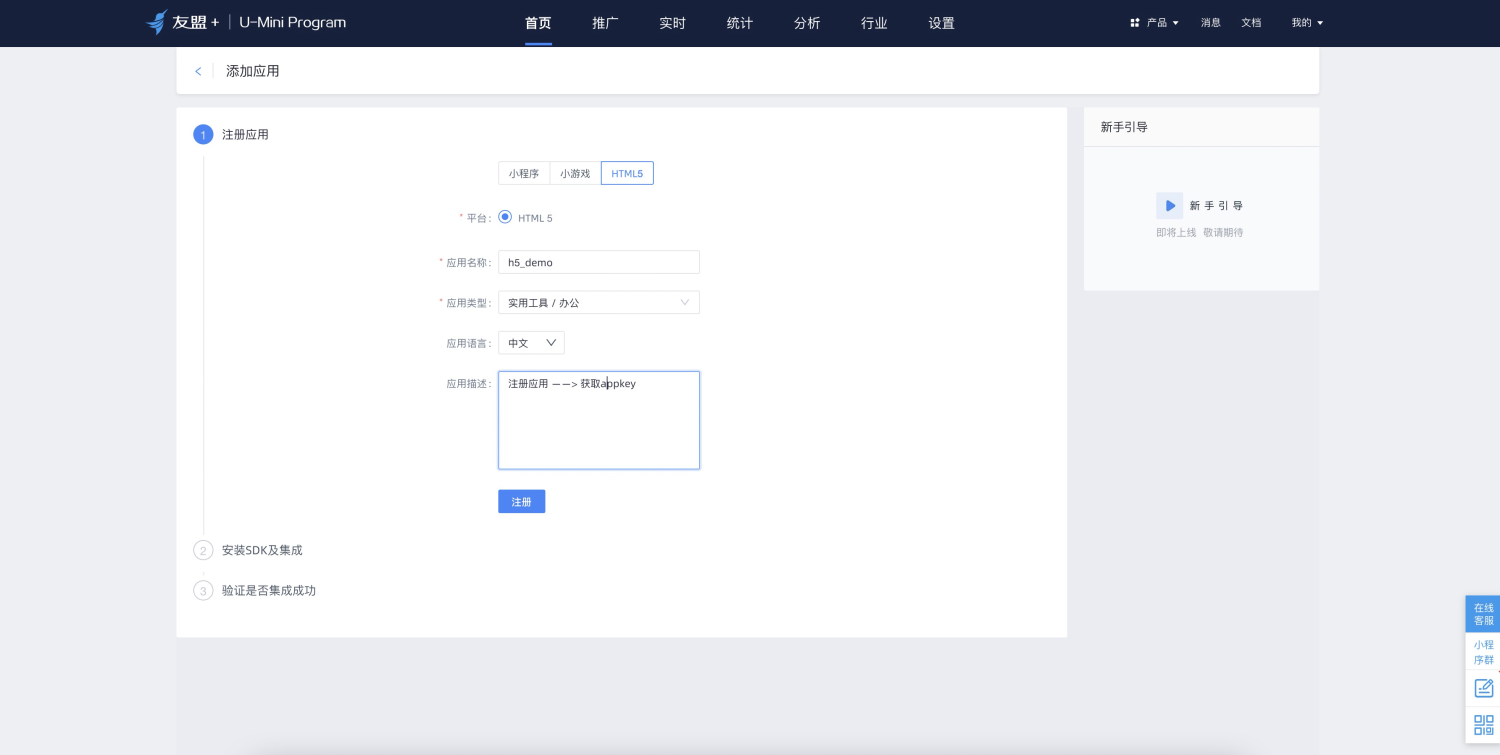Image resolution: width=1500 pixels, height=755 pixels.
Task: Click the 注册 button
Action: [x=522, y=501]
